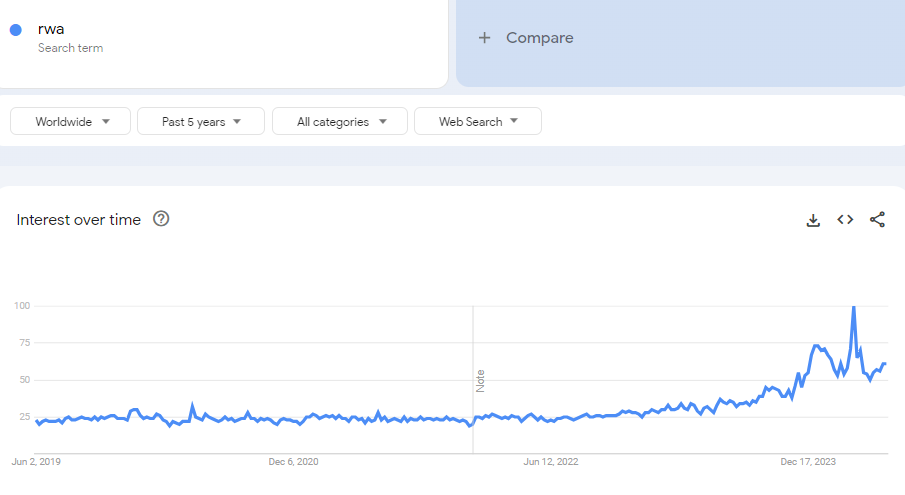Click the Interest over time heading
The image size is (905, 495).
(79, 220)
